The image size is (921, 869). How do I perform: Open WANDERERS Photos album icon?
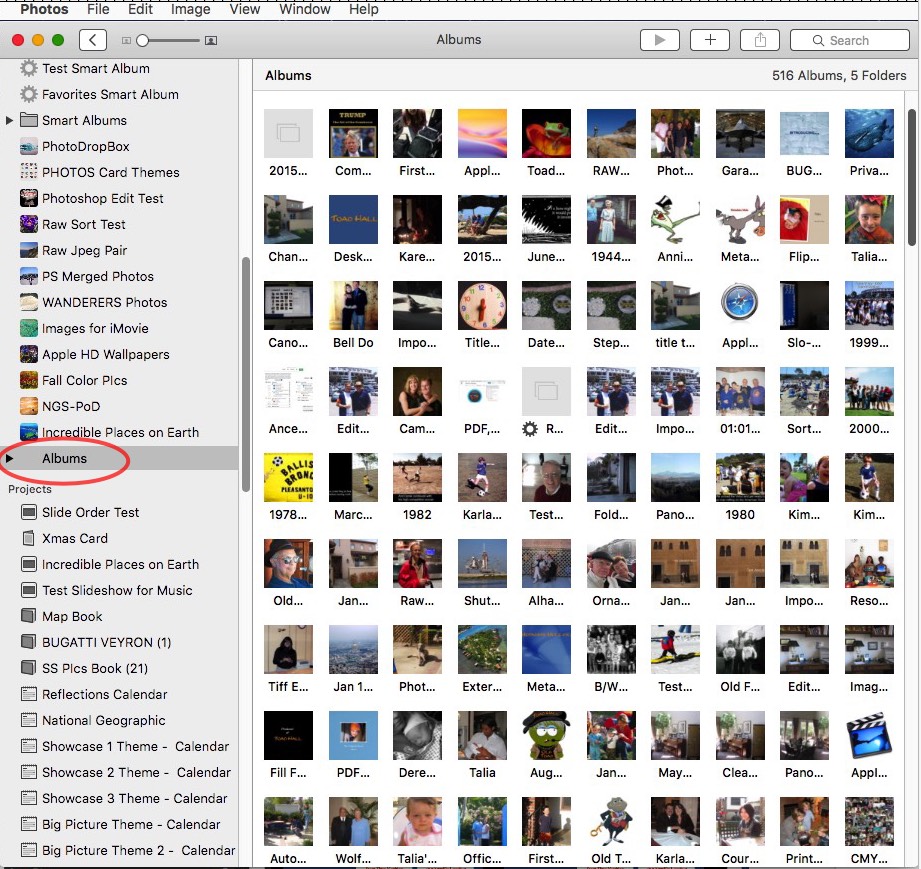pos(29,302)
